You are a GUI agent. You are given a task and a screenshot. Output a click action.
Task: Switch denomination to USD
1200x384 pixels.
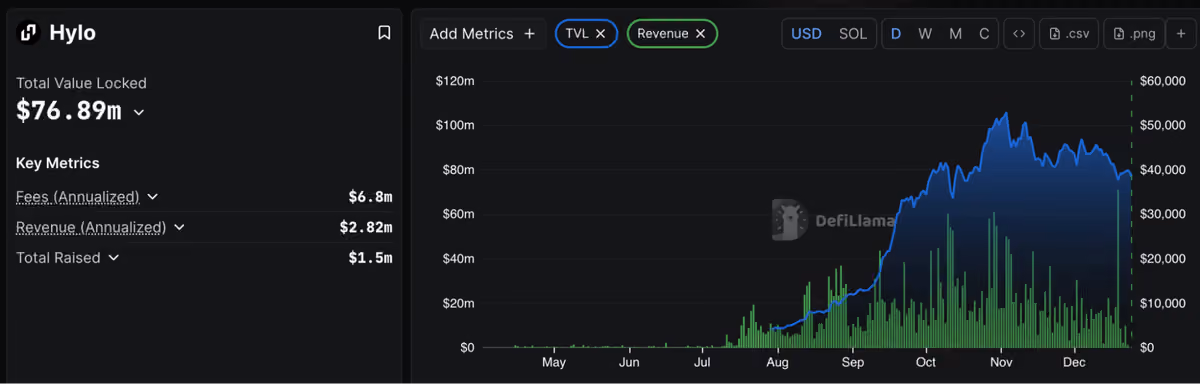(806, 33)
